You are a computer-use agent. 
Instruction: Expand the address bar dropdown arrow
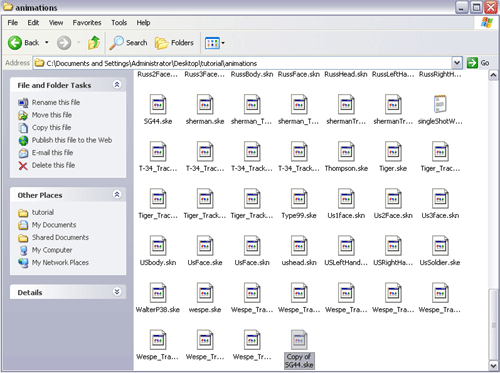pos(457,63)
